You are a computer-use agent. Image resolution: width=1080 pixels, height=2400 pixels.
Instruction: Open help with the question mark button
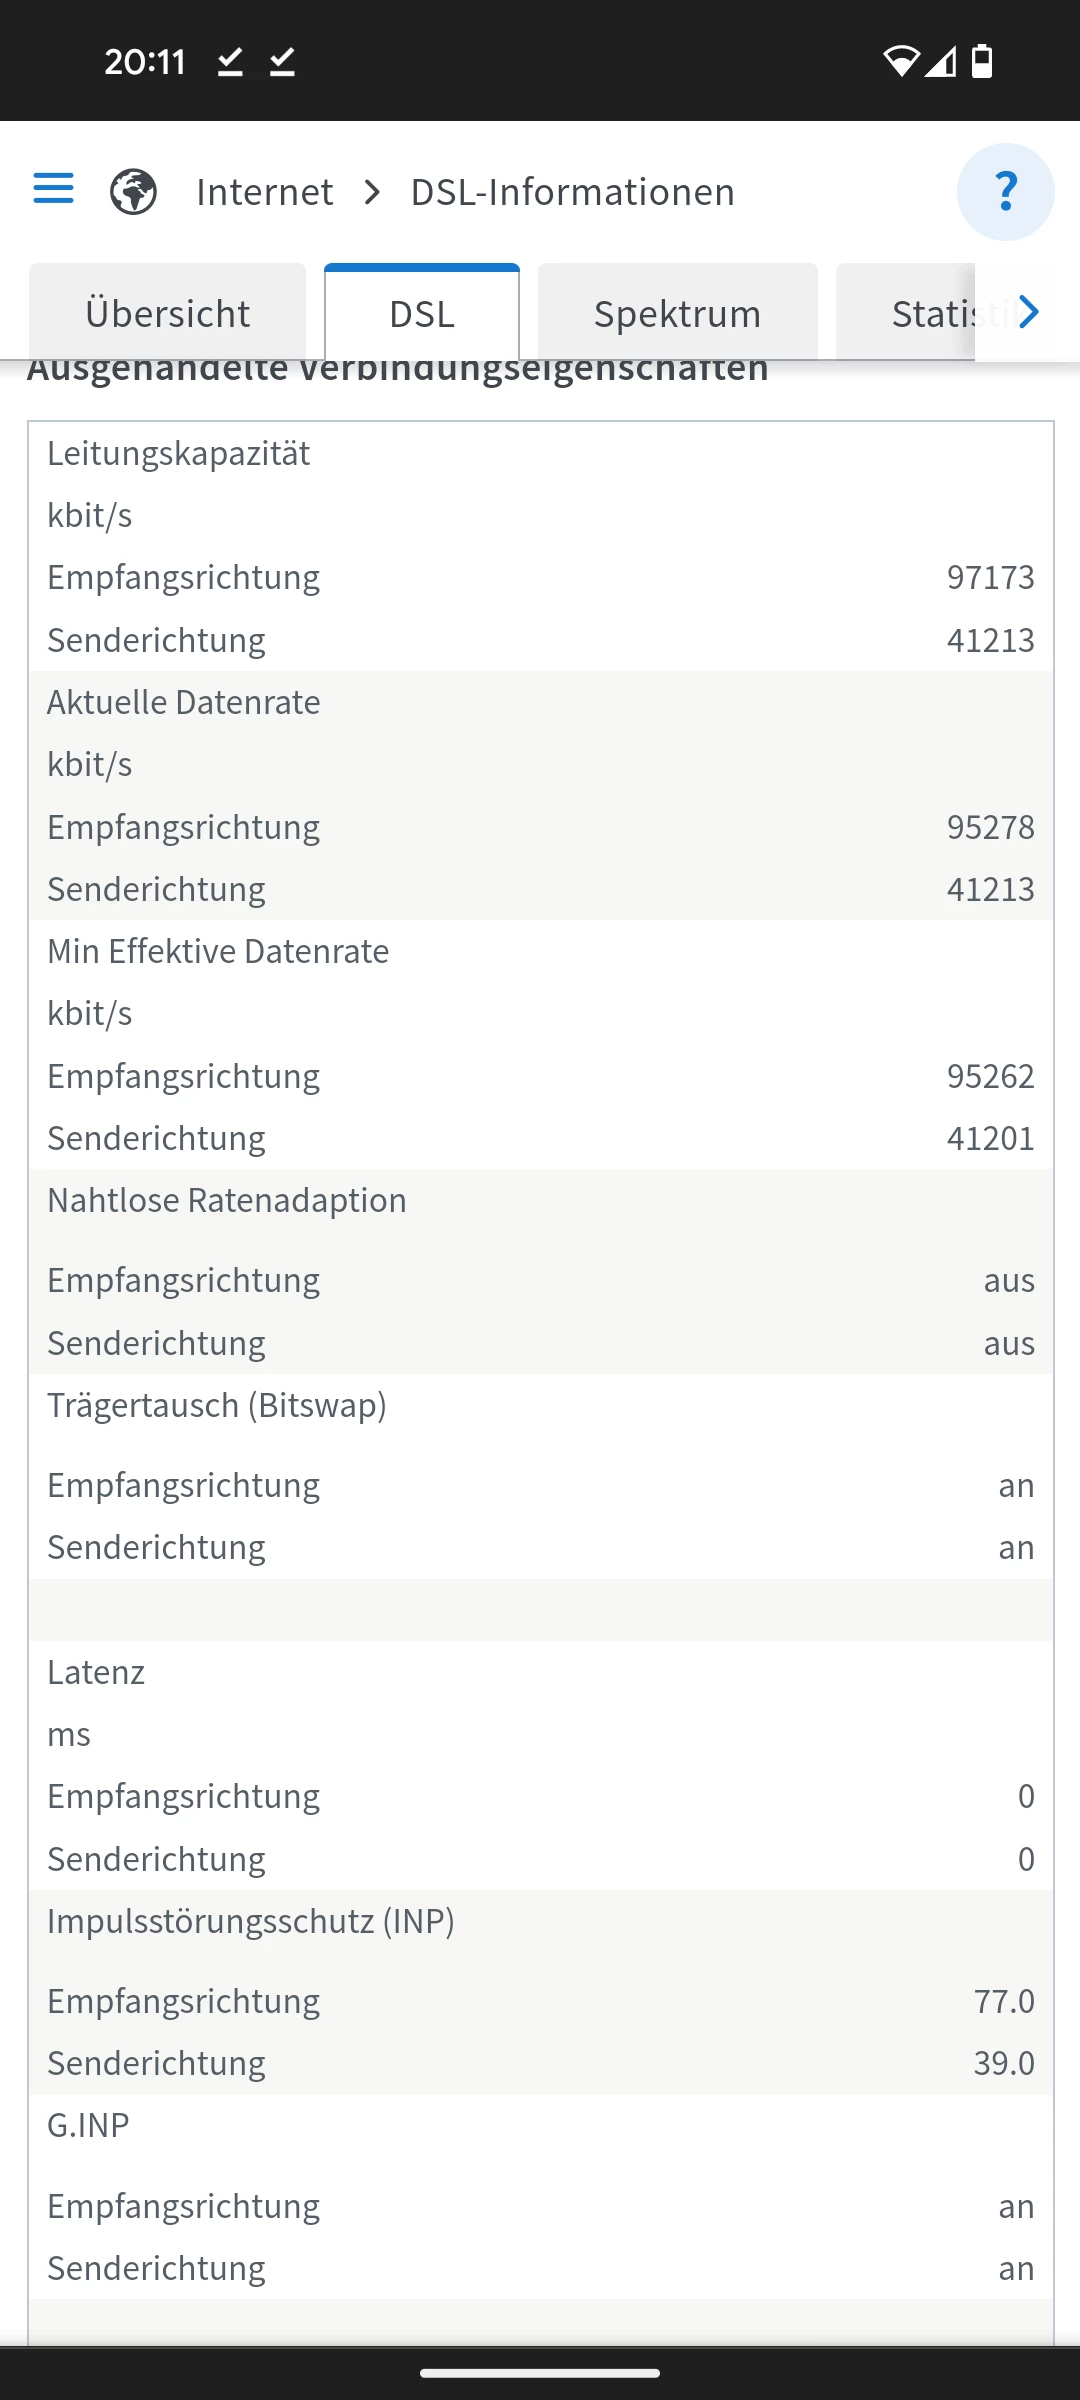tap(1005, 192)
